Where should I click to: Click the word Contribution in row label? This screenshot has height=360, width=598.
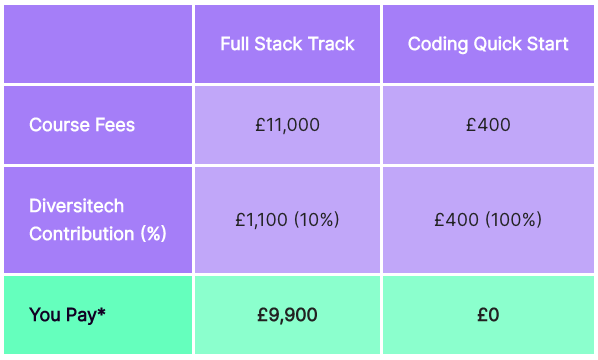tap(82, 234)
